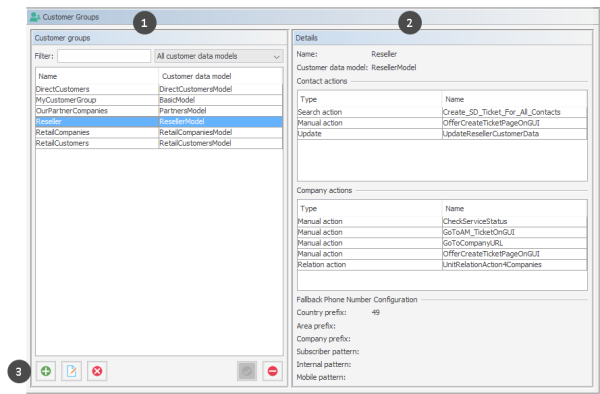
Task: Click the Edit customer group pencil icon
Action: pyautogui.click(x=72, y=371)
